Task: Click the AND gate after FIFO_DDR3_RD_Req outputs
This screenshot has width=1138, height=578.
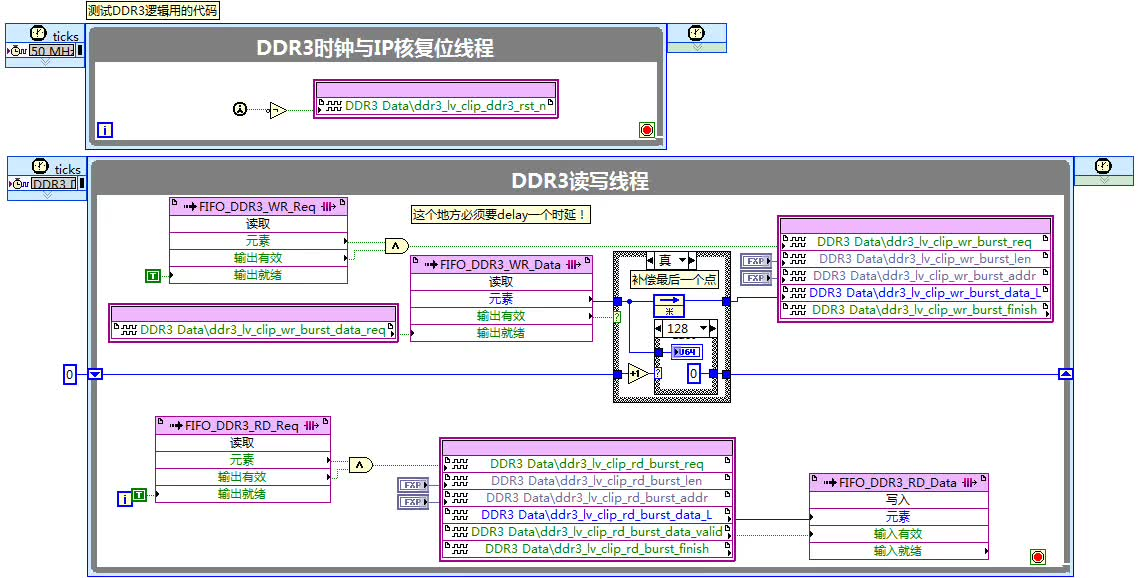Action: pos(361,465)
